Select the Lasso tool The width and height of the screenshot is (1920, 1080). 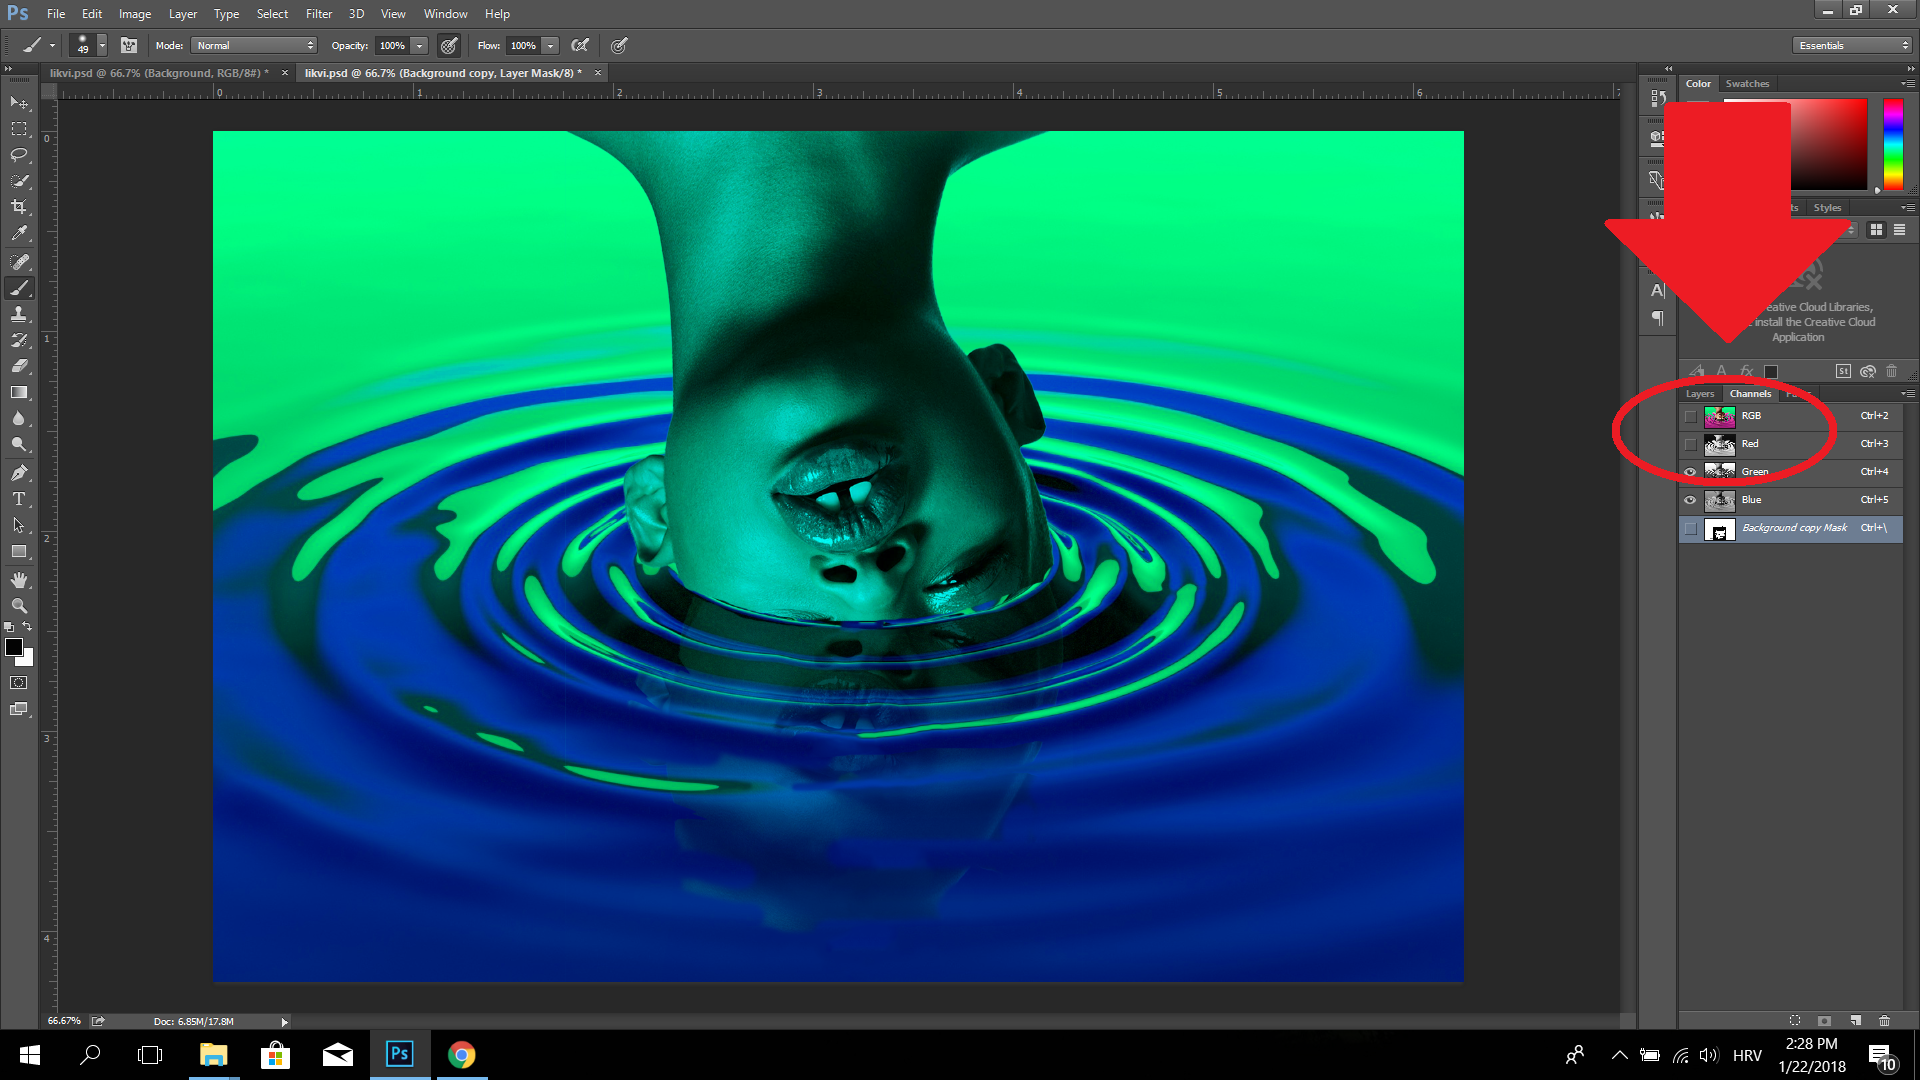(x=19, y=155)
